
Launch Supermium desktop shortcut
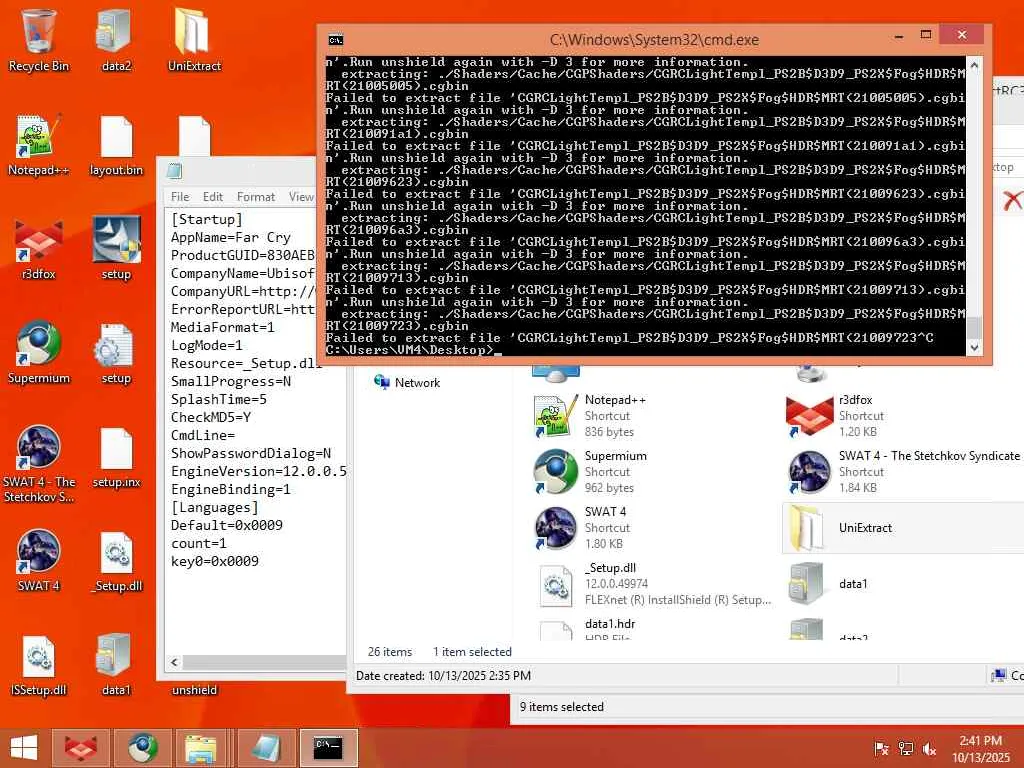click(39, 353)
